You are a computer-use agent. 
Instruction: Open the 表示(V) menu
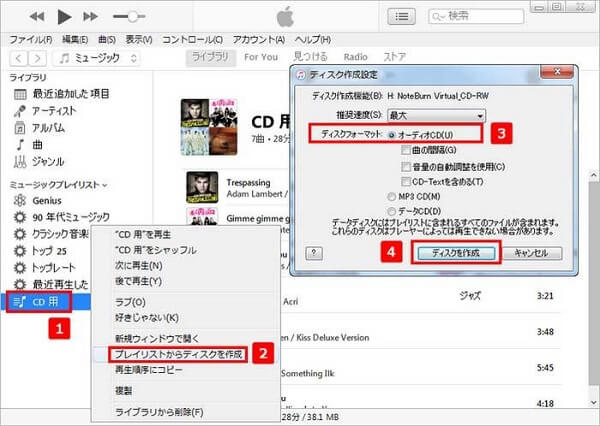[139, 39]
